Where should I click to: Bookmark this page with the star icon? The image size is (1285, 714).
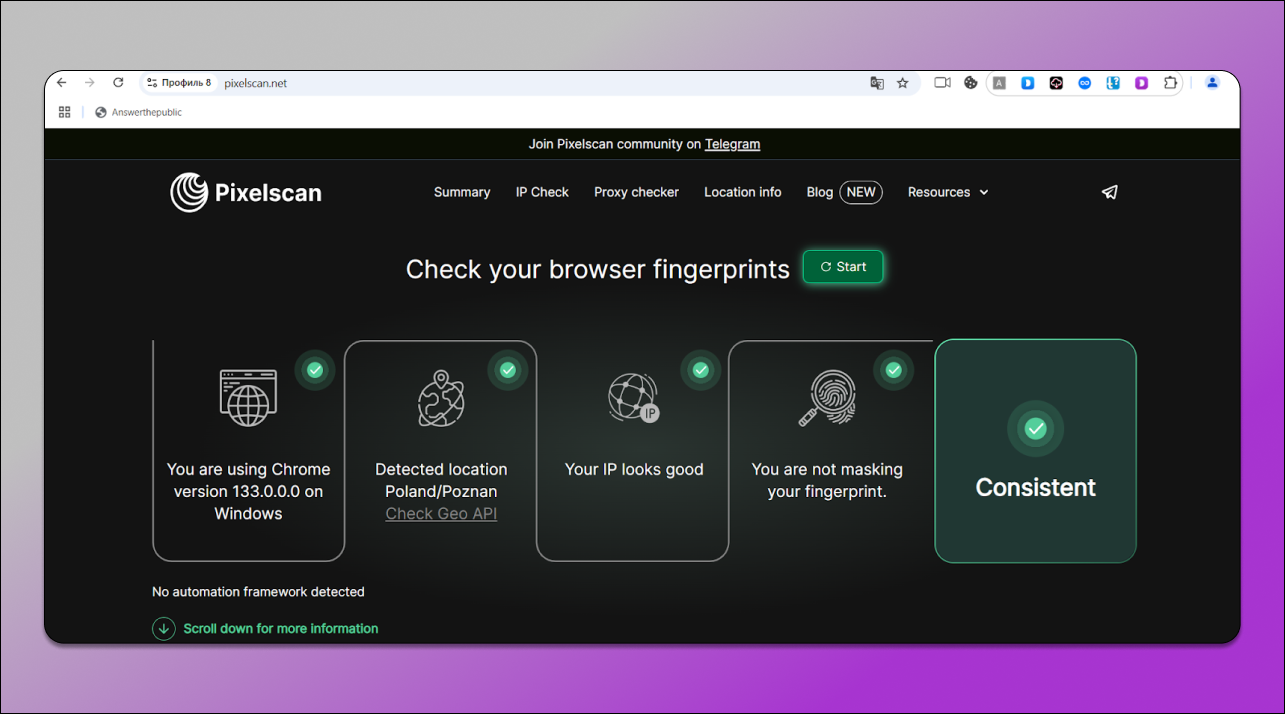click(903, 83)
